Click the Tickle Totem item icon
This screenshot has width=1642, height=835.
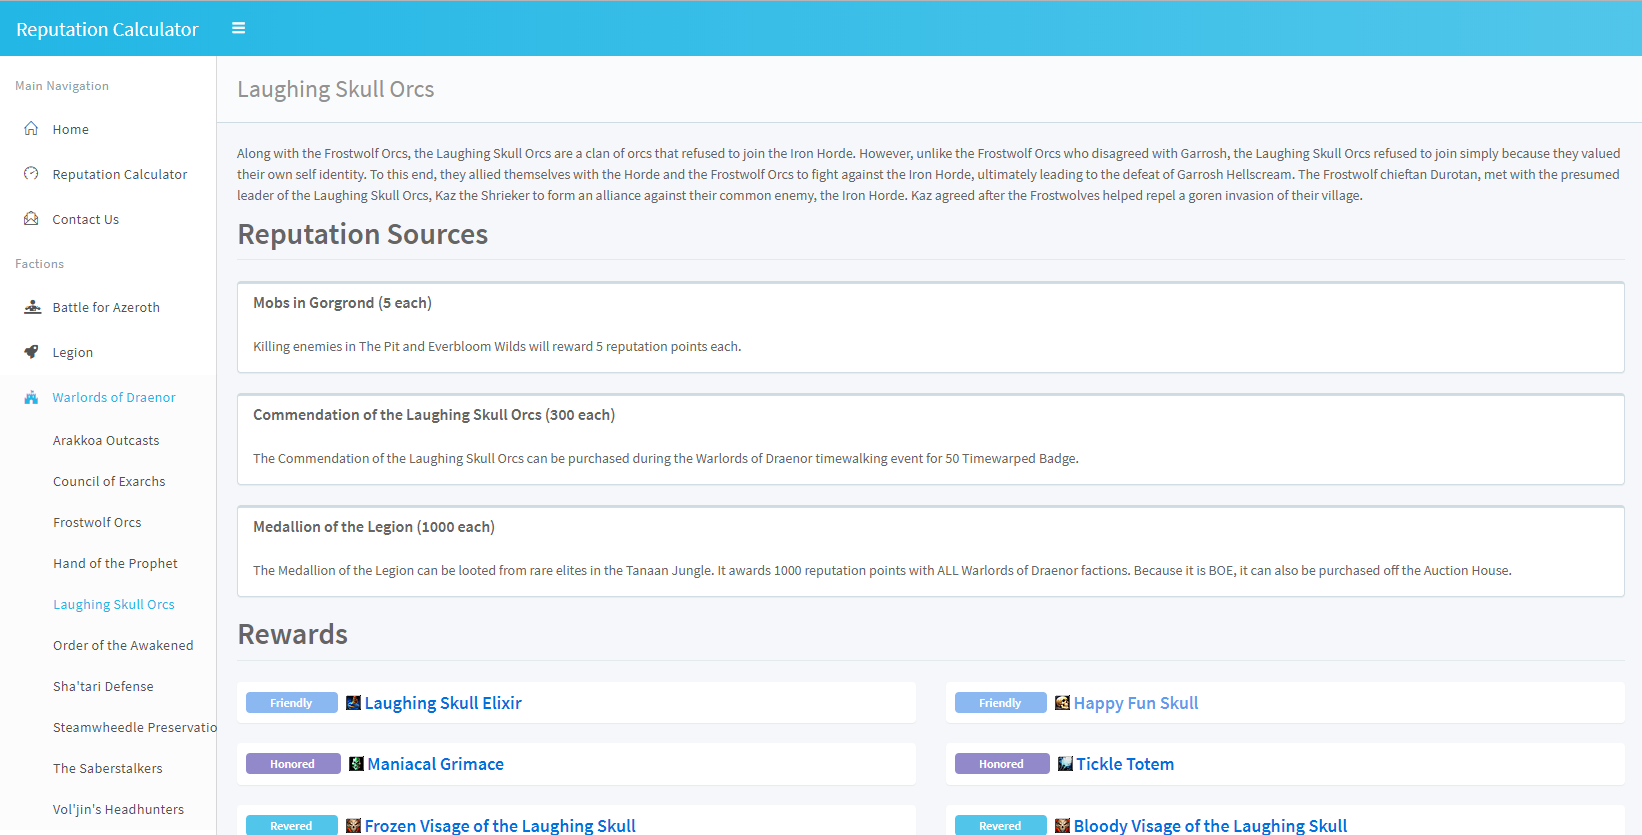[1065, 764]
